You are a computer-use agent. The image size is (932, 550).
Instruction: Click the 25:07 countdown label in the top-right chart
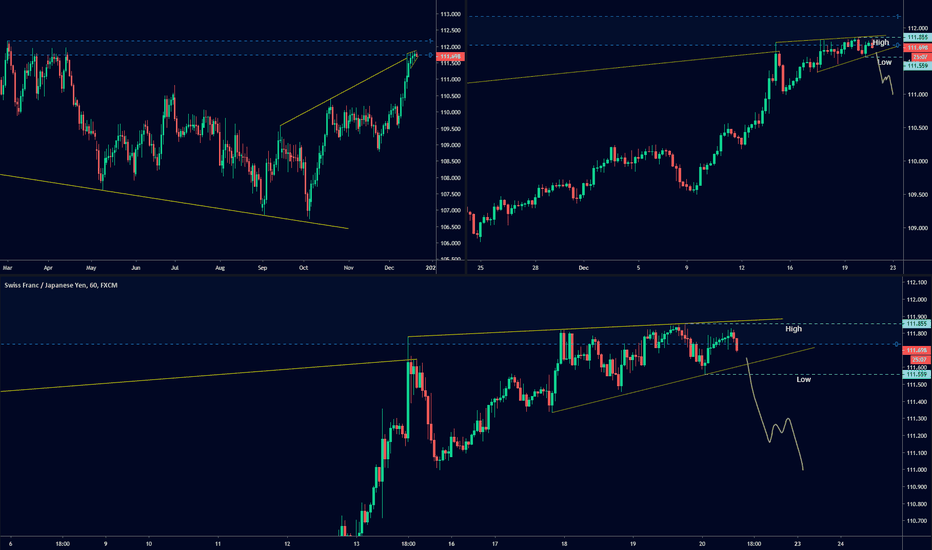(920, 57)
